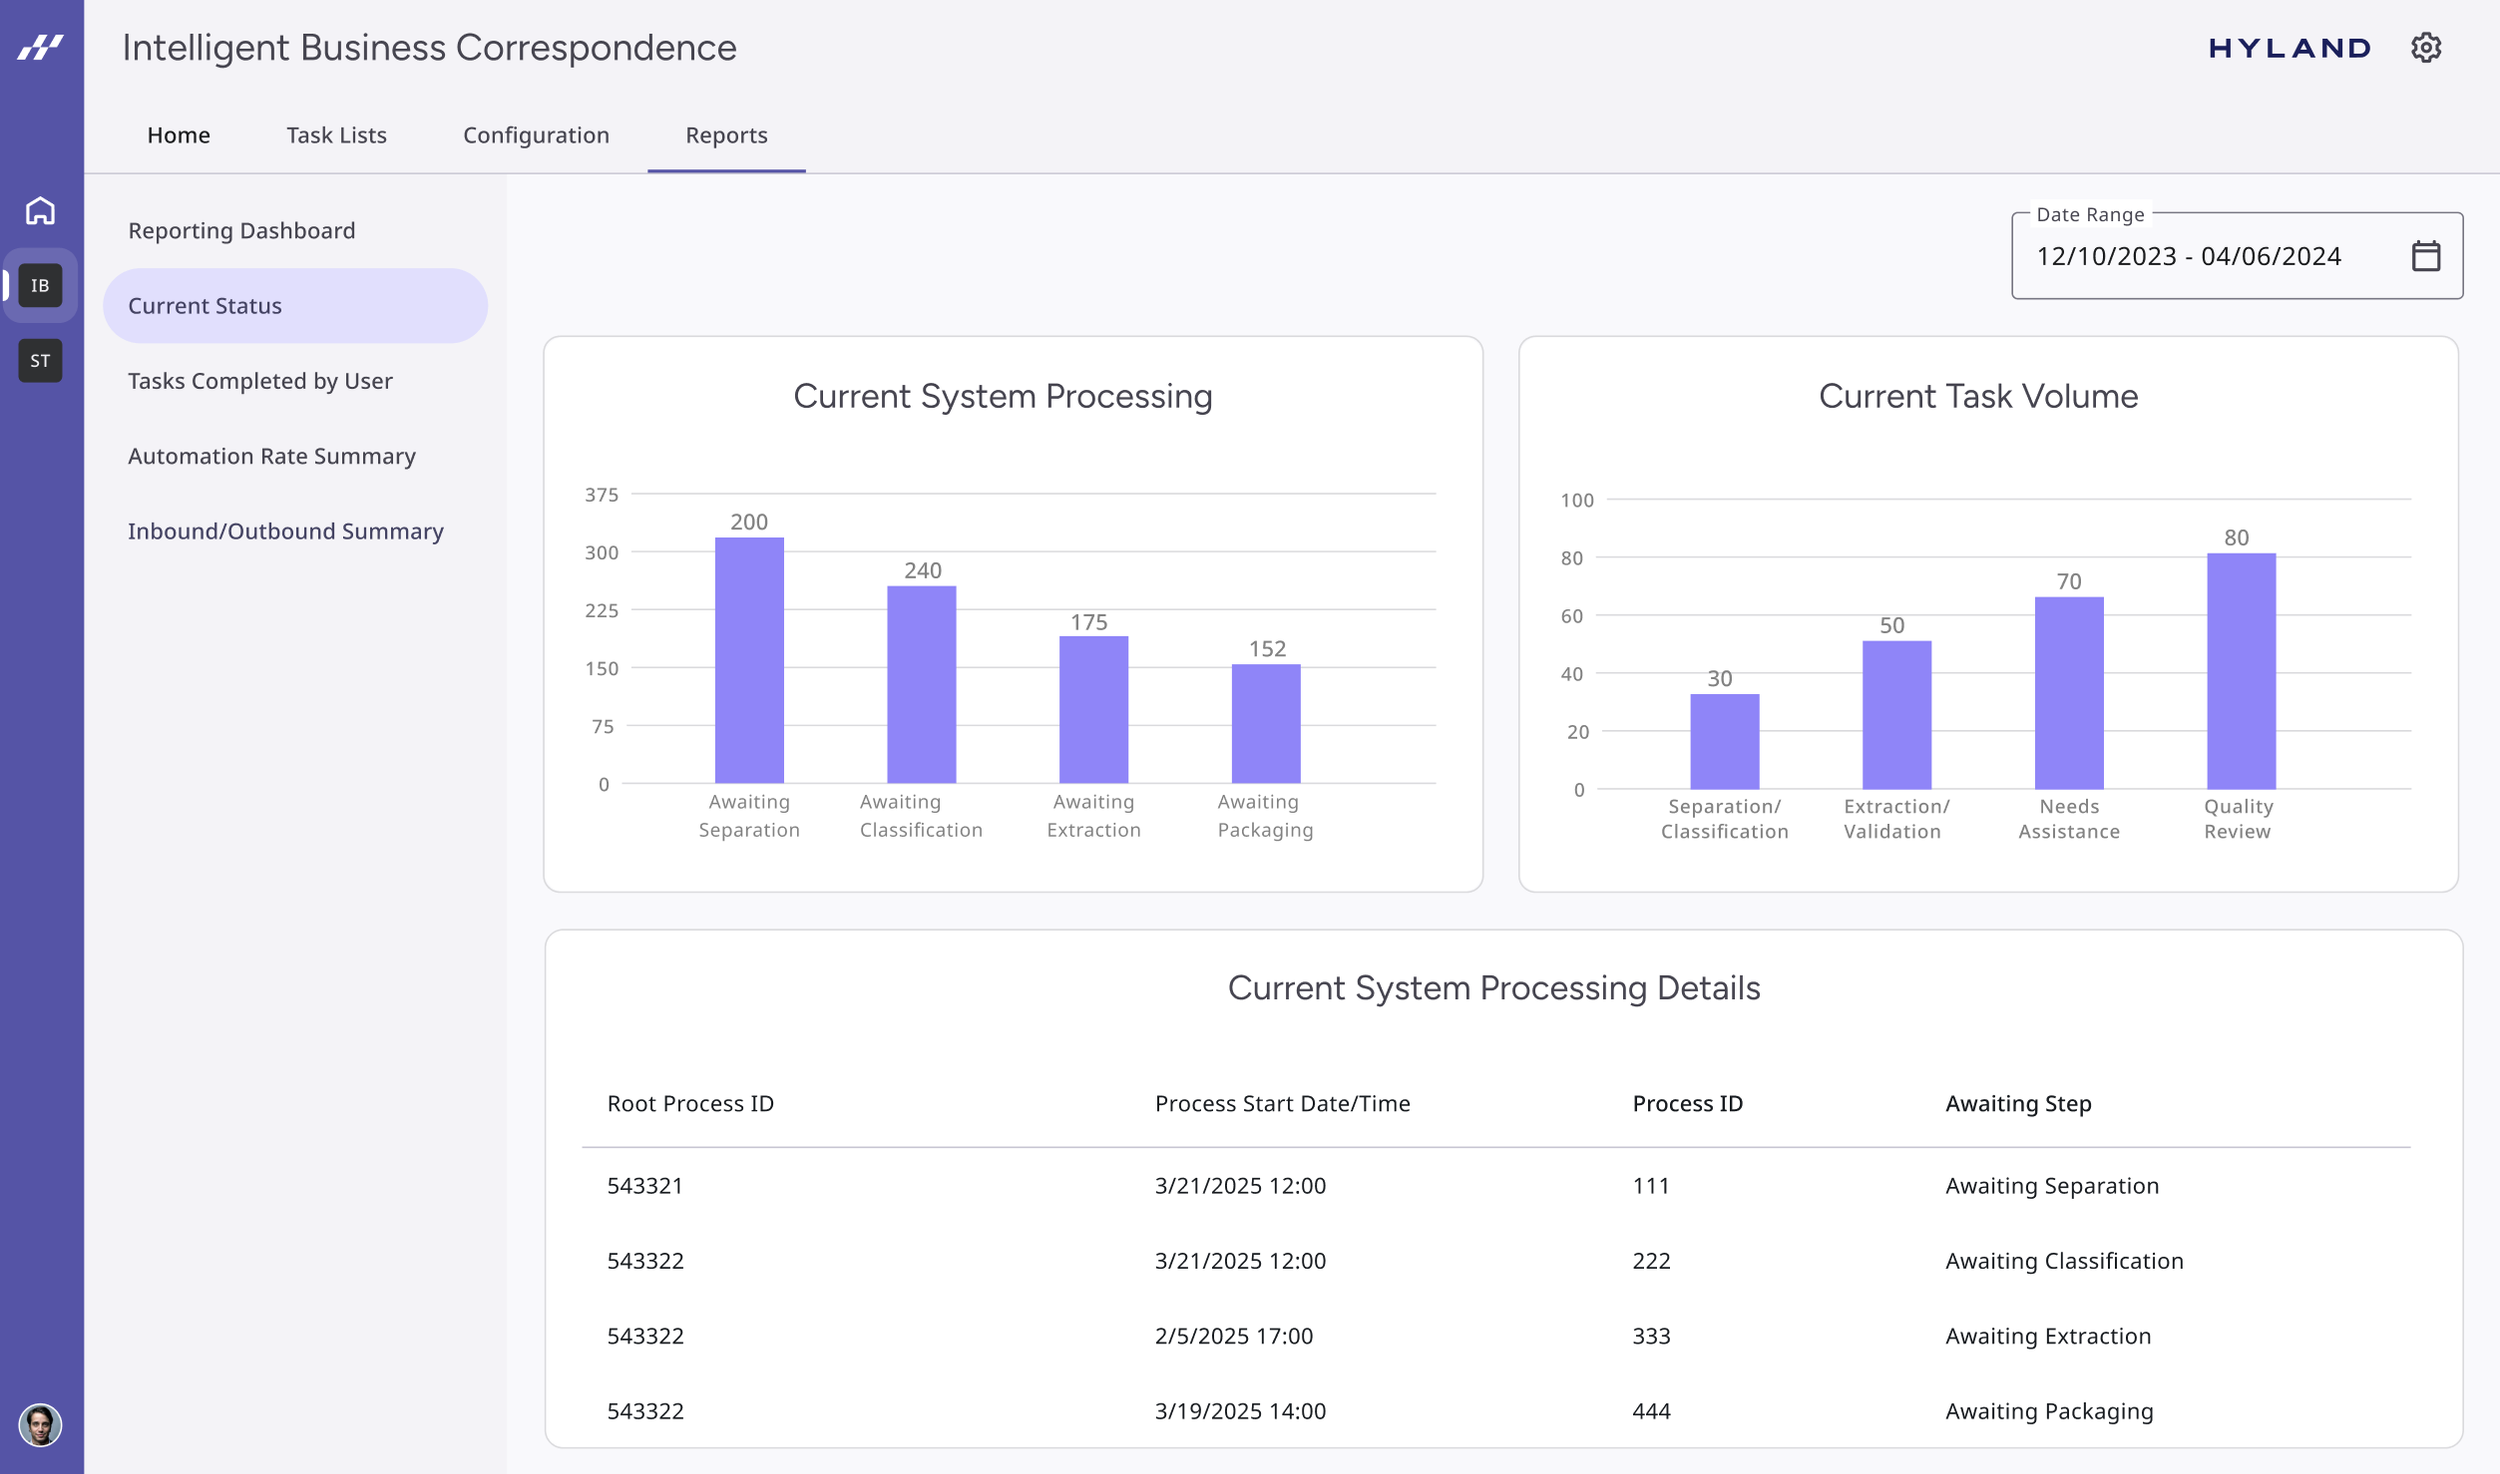Click the Date Range input field
This screenshot has height=1474, width=2500.
tap(2188, 257)
